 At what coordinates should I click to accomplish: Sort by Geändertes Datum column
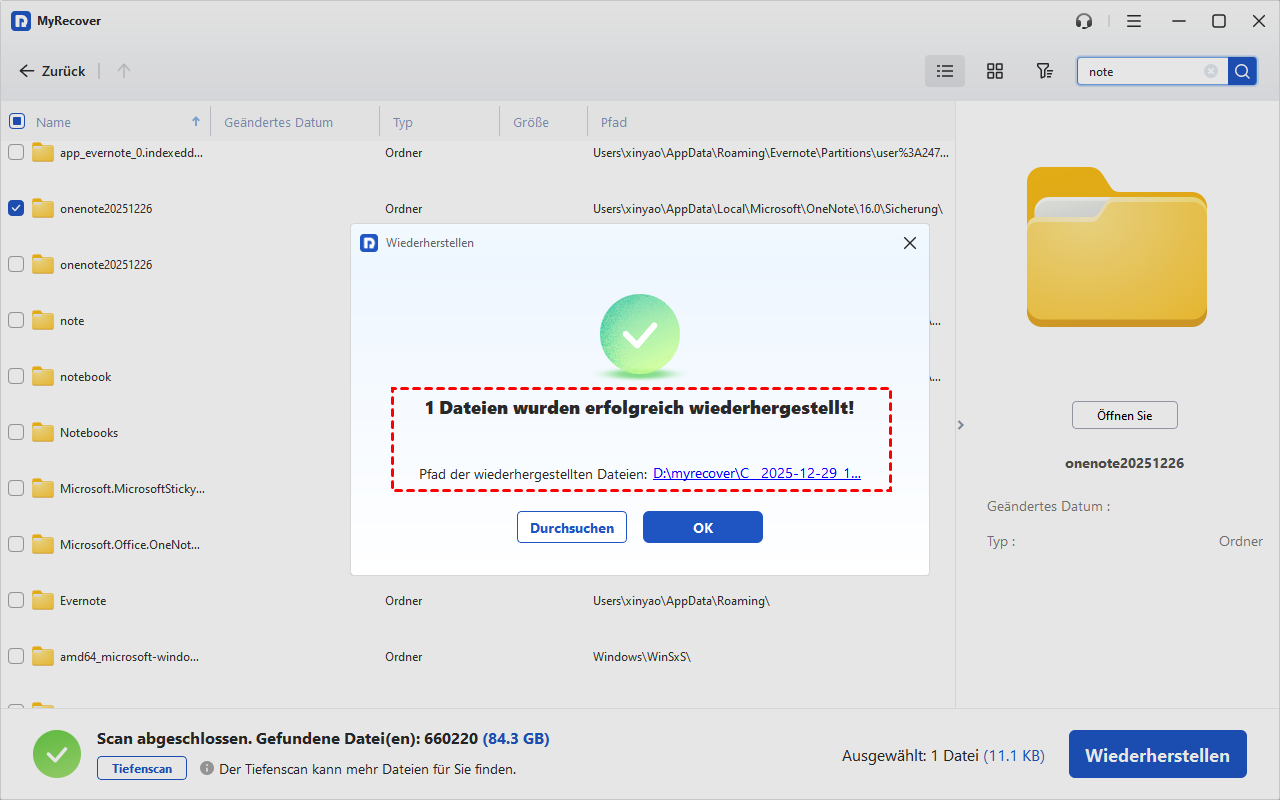(x=279, y=122)
